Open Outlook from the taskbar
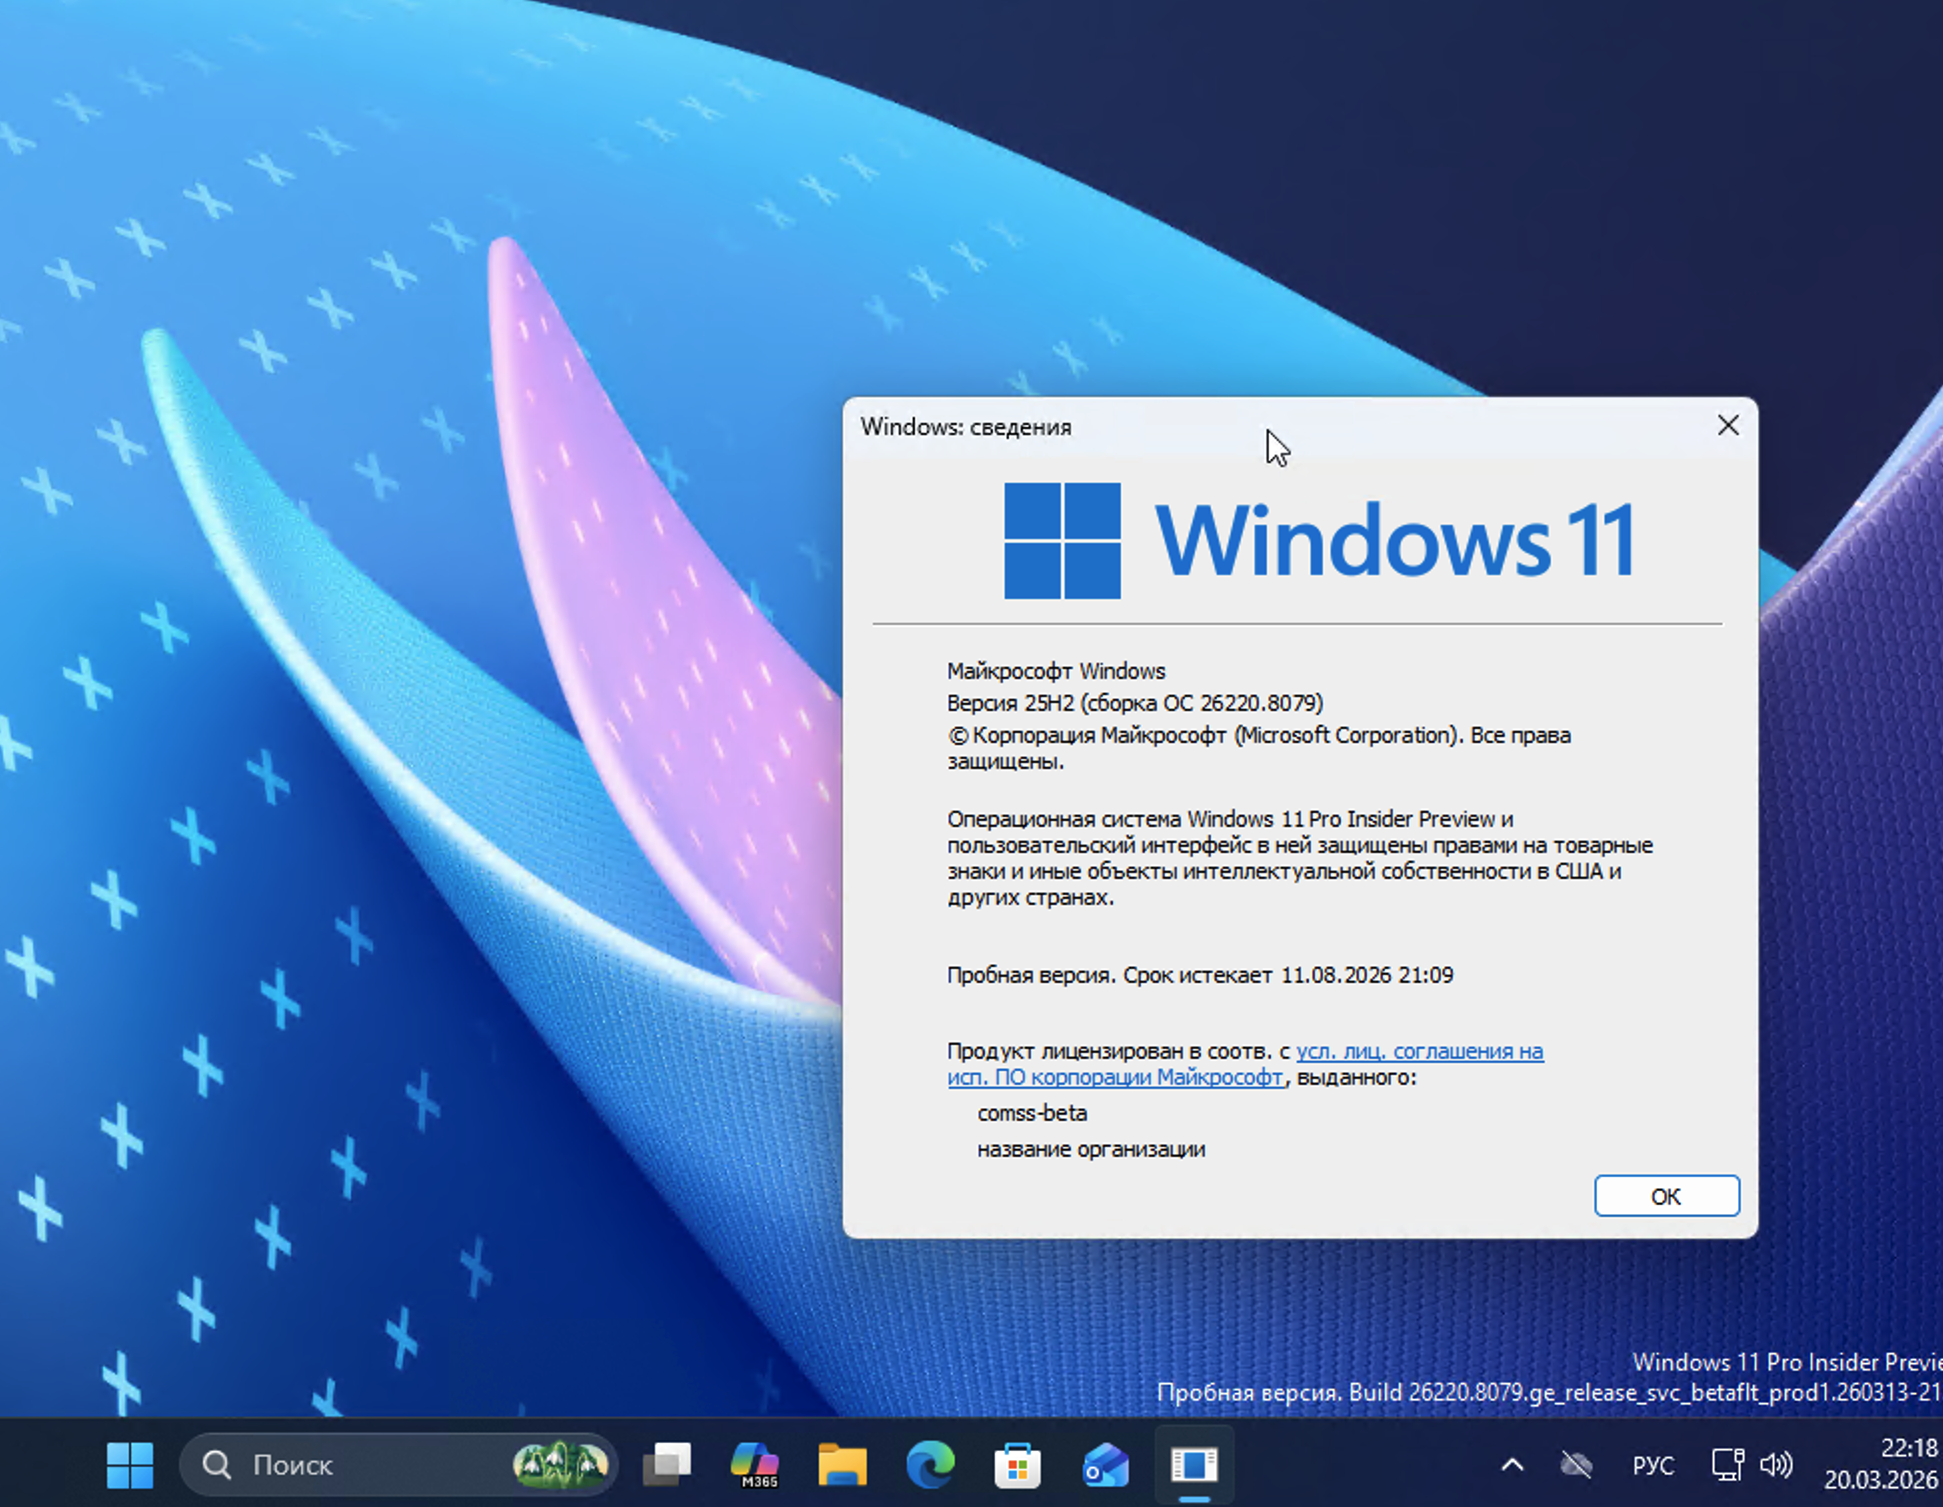This screenshot has width=1943, height=1507. pos(1106,1465)
